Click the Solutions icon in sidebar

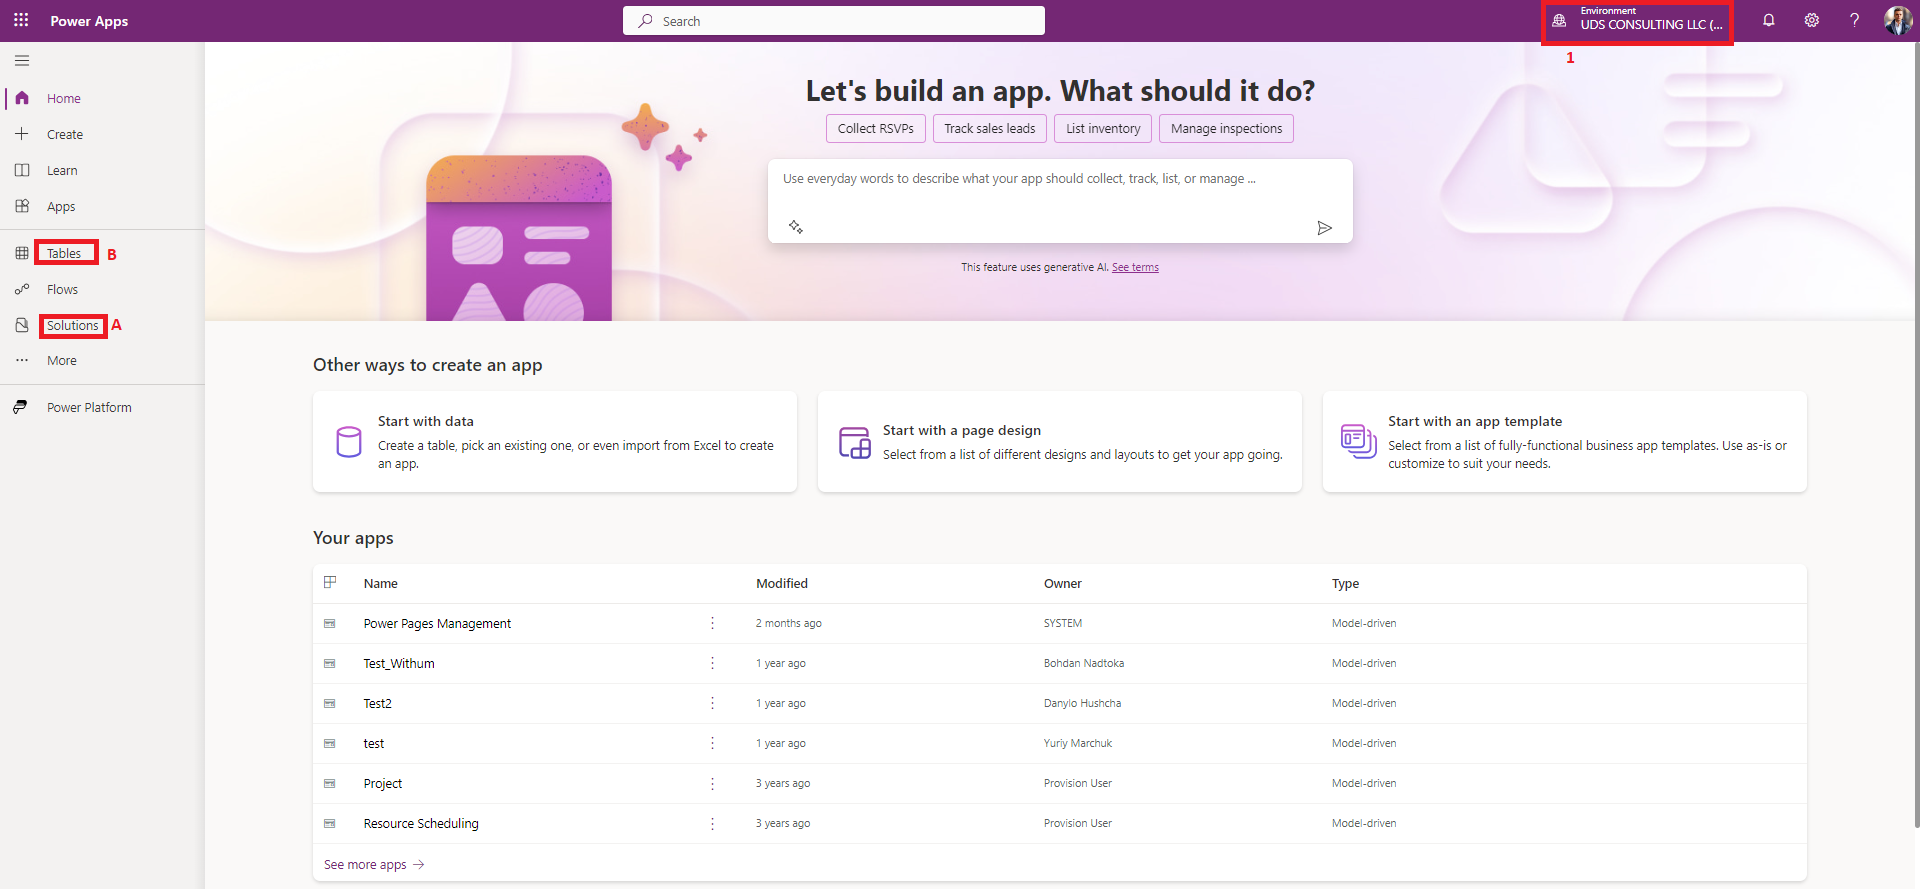[22, 325]
